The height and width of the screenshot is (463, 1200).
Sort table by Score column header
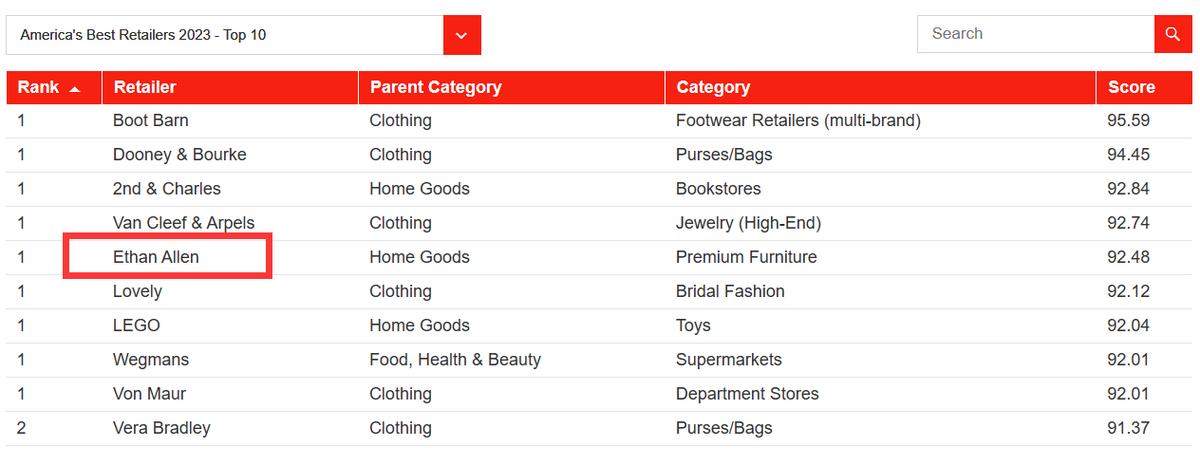pyautogui.click(x=1131, y=87)
